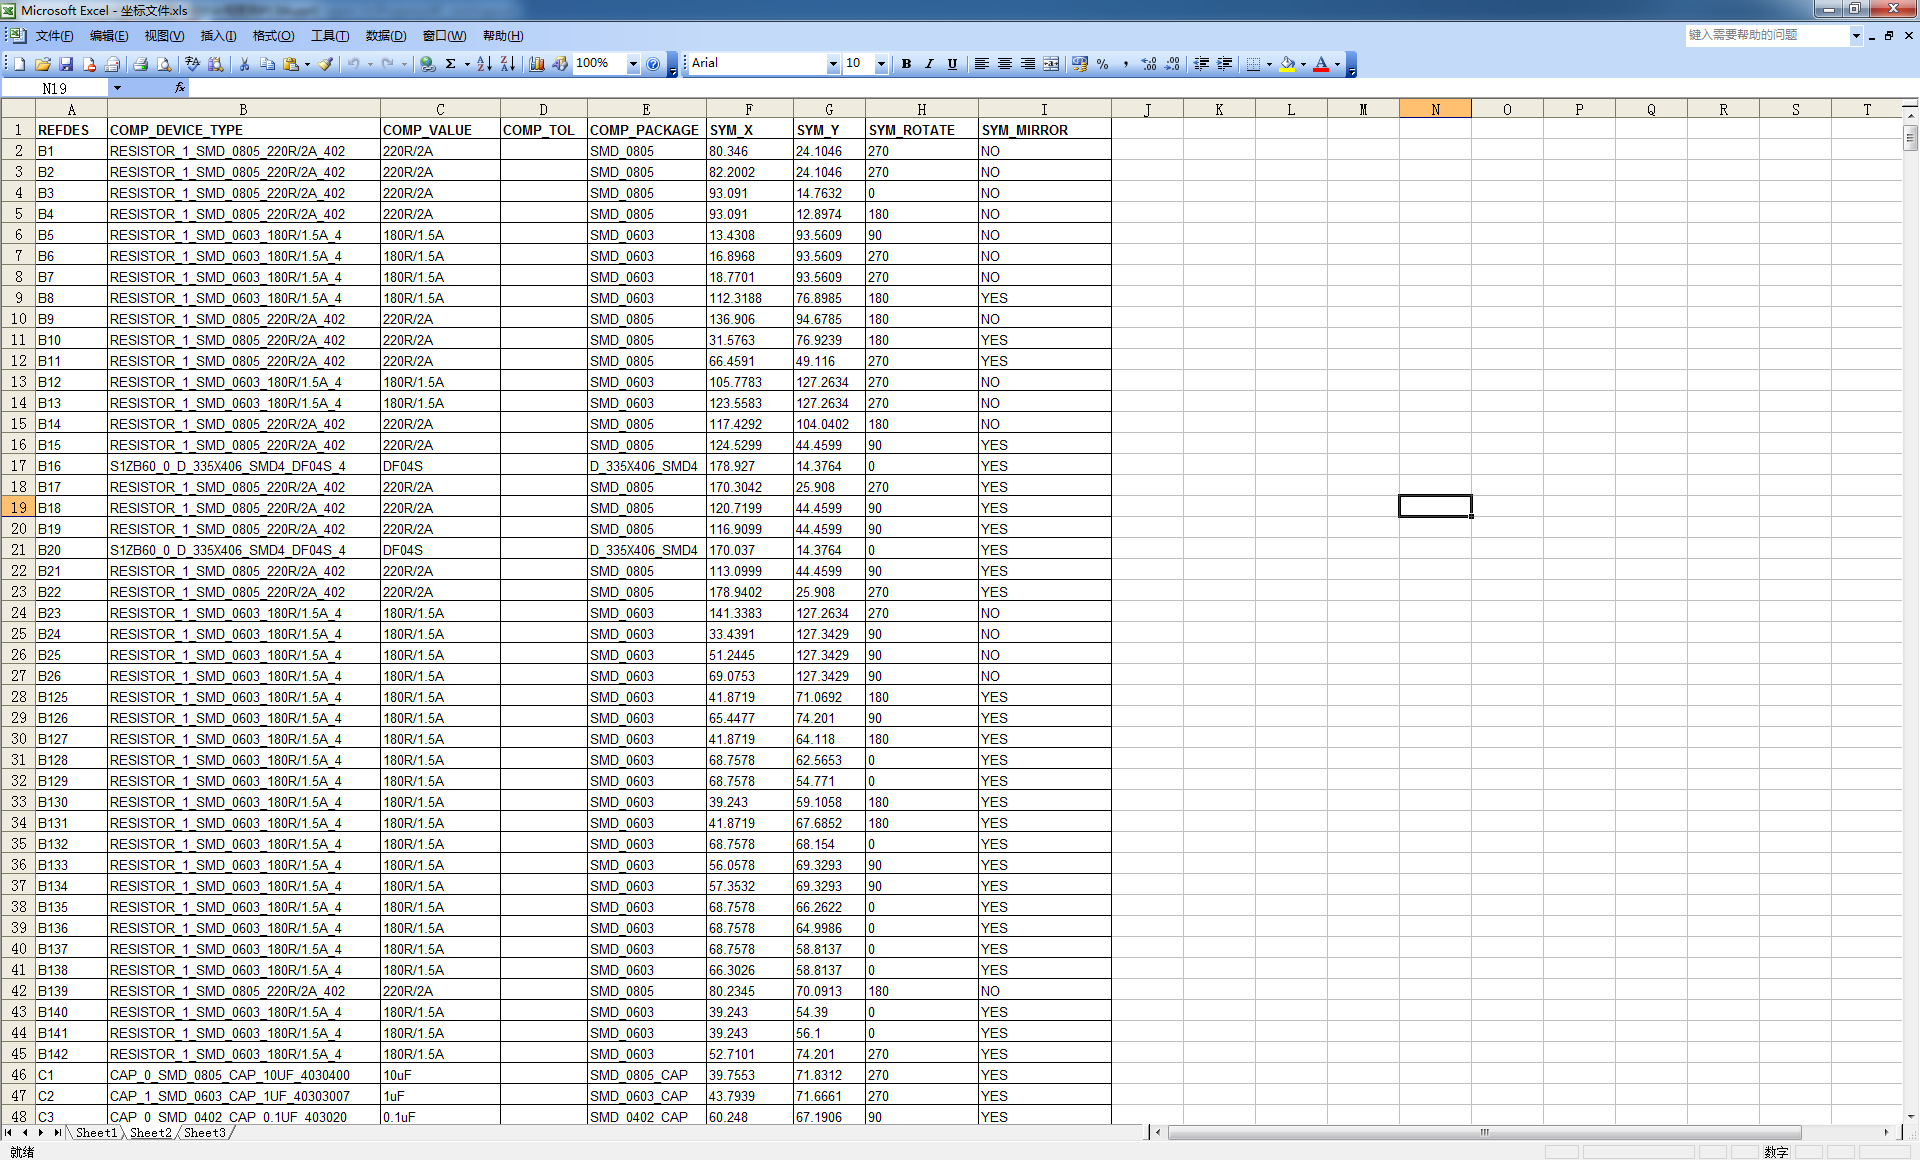Select cell containing CAP_0_SMD_0805_CAP_10UF_4030400
The image size is (1920, 1160).
point(244,1075)
